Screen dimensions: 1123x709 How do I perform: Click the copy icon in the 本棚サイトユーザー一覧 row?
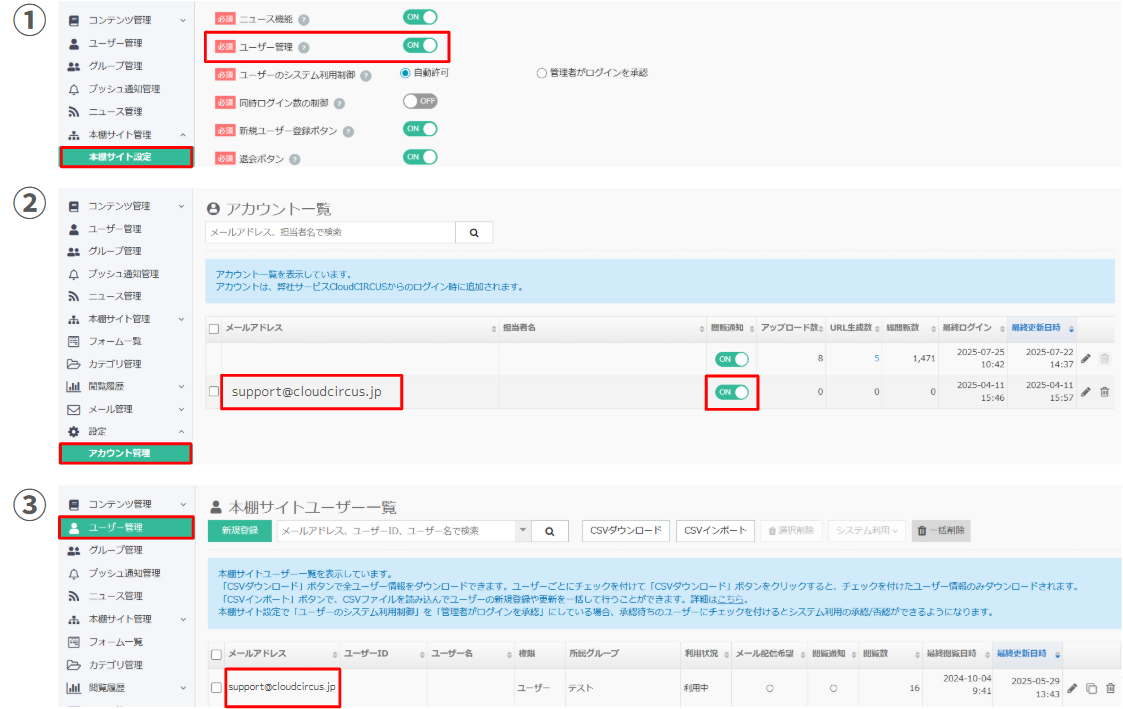coord(1092,688)
